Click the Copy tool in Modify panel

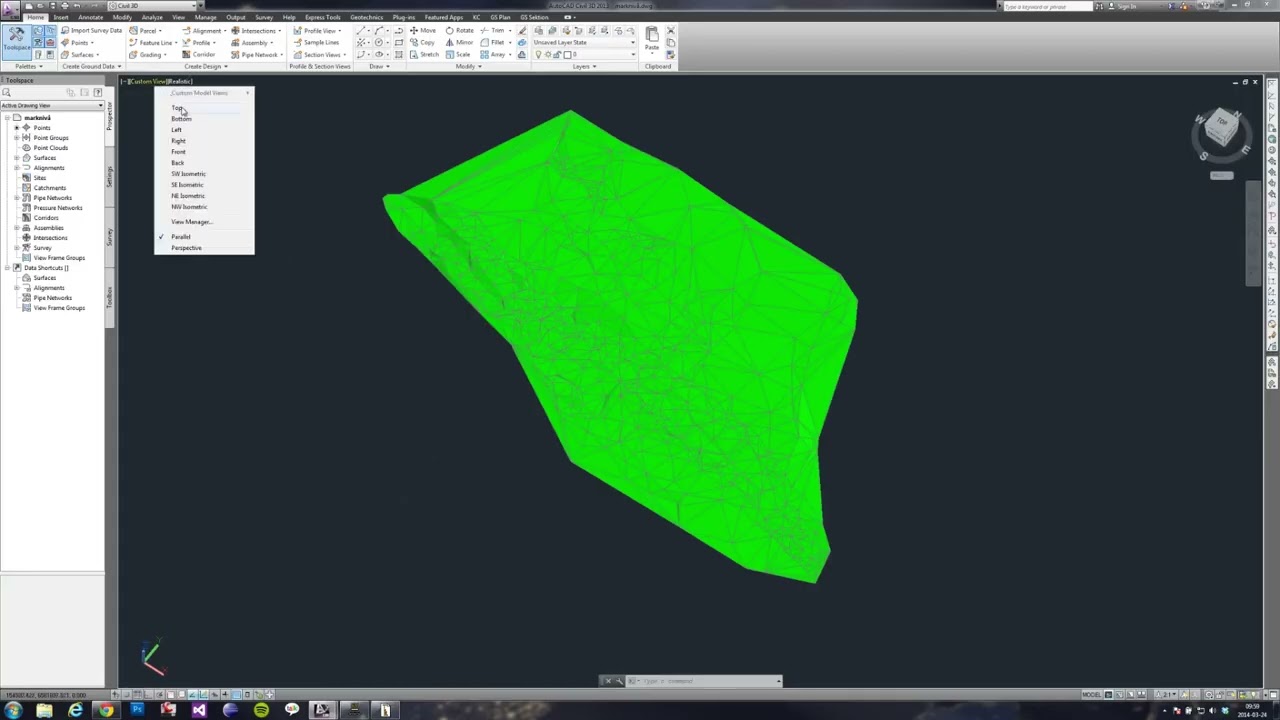click(422, 43)
